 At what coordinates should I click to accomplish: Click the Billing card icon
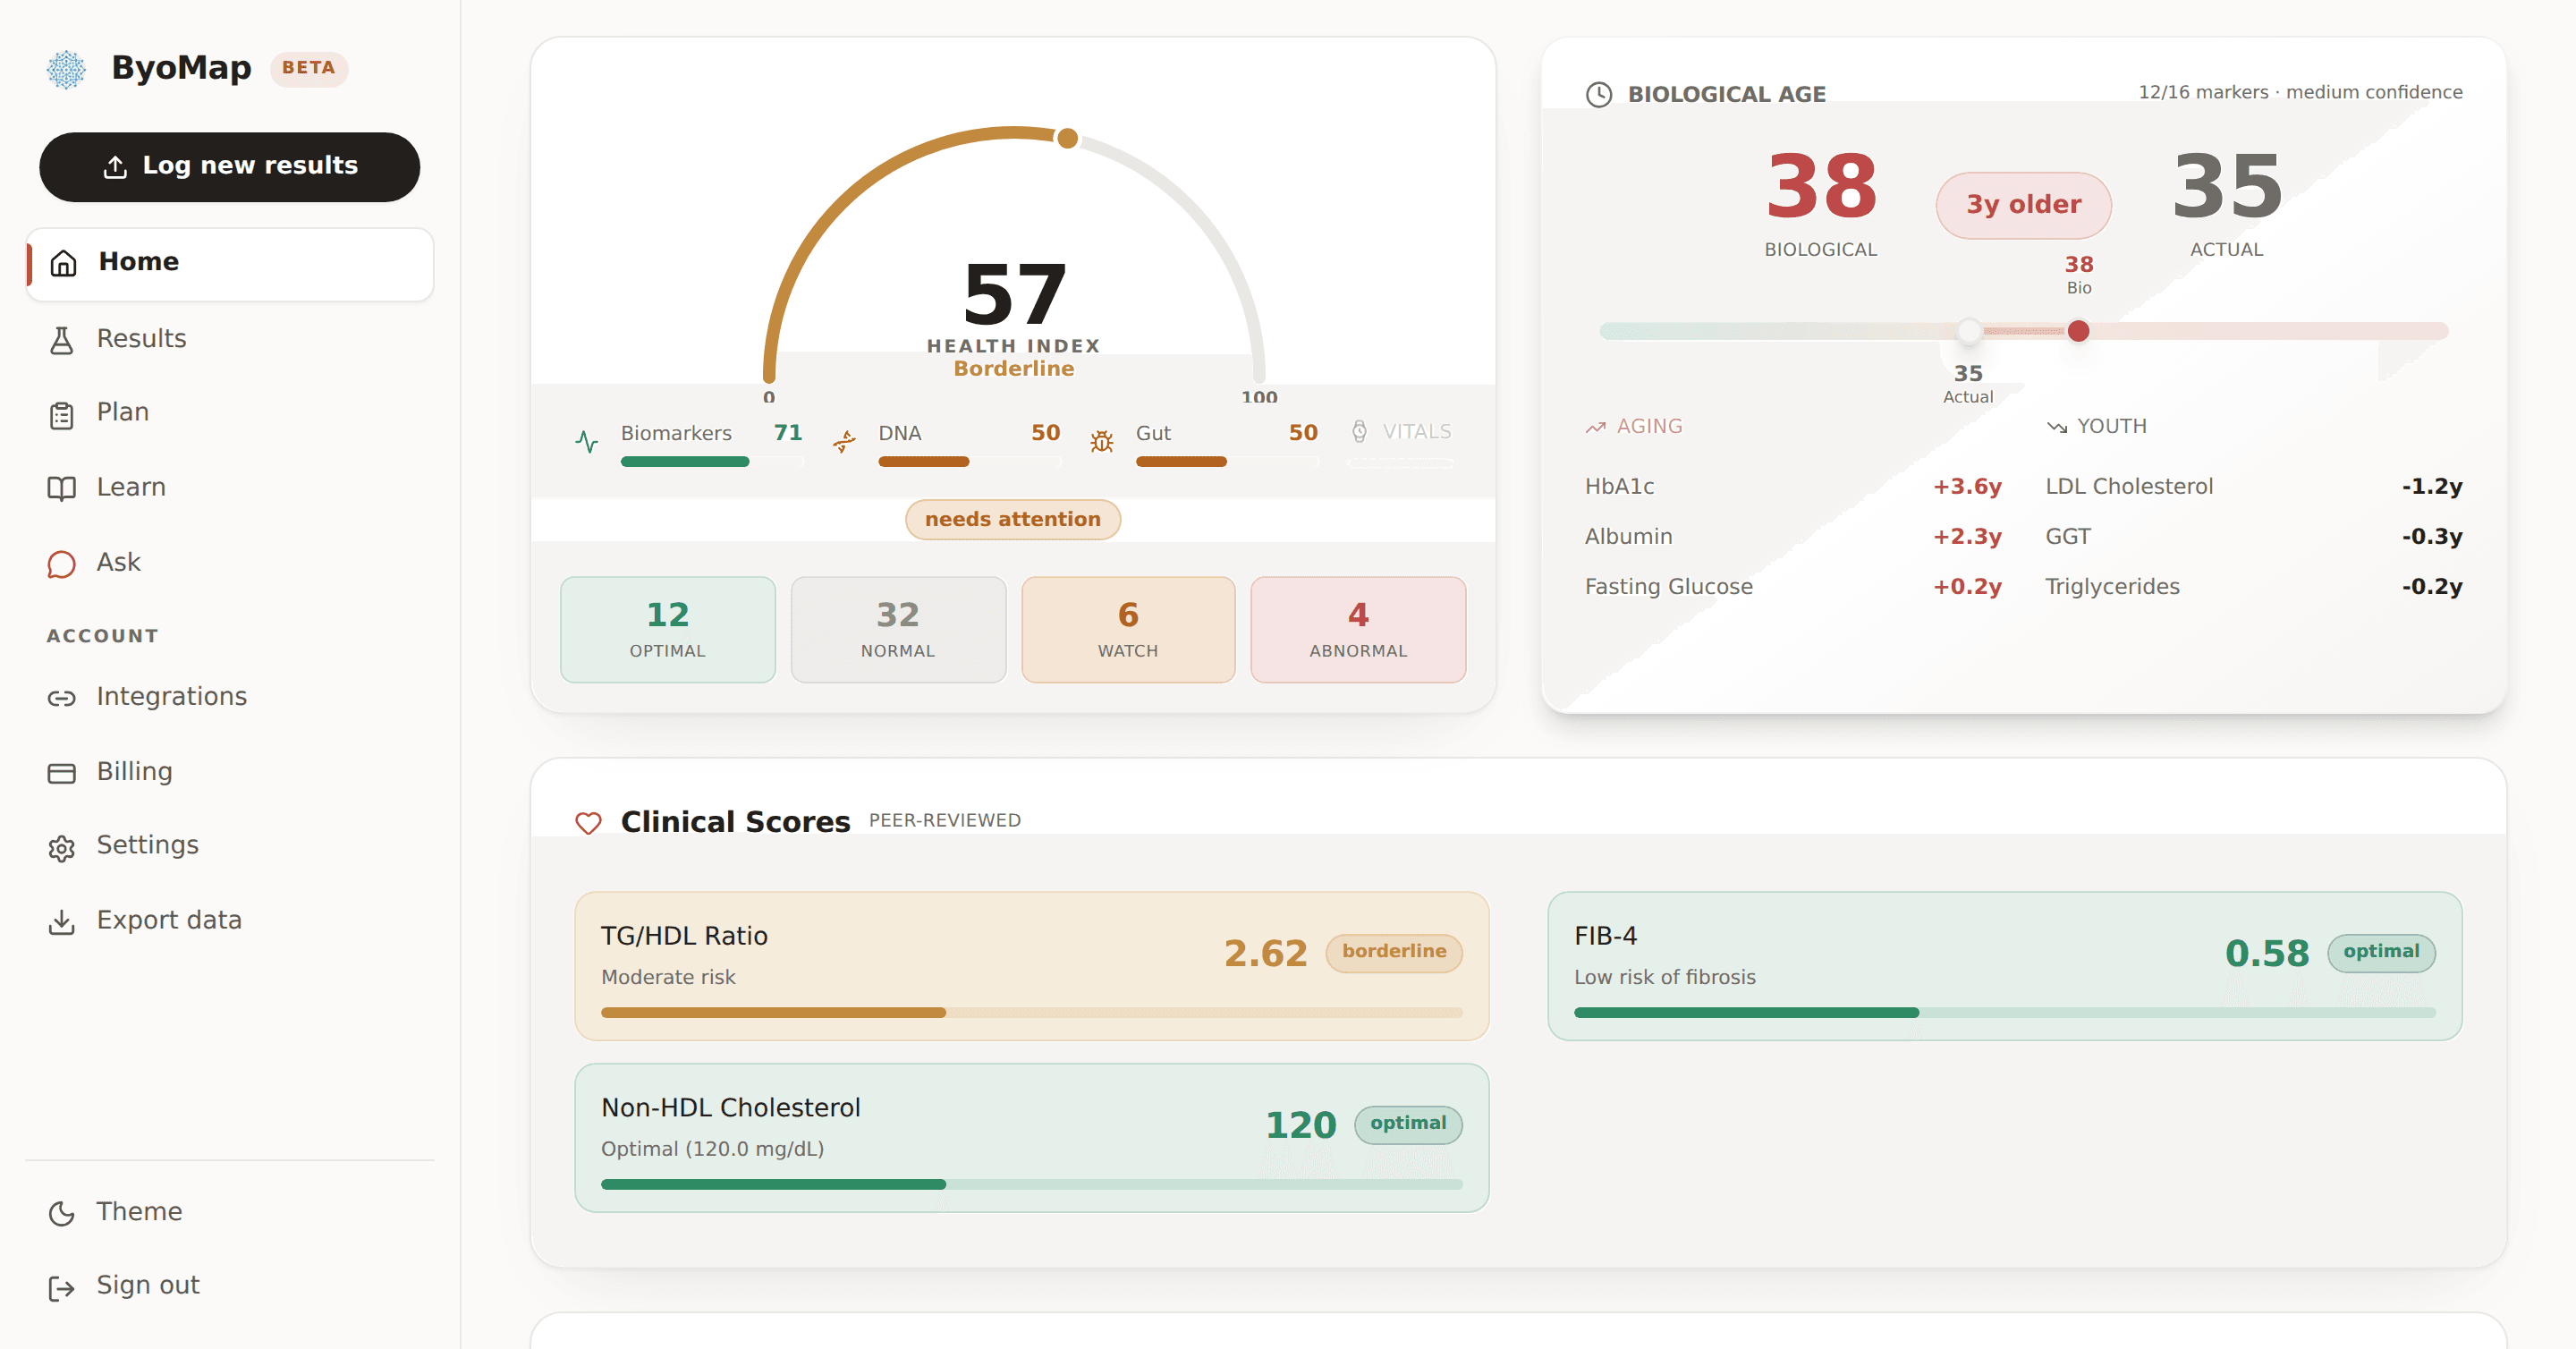pos(62,773)
